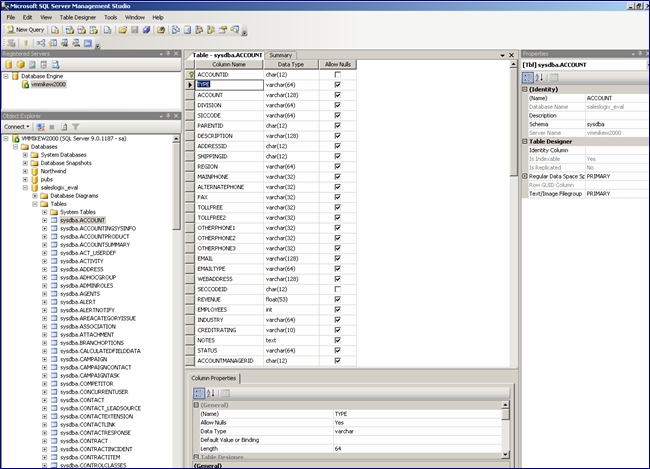Click the Description property field in Properties
The width and height of the screenshot is (650, 469).
tap(617, 116)
